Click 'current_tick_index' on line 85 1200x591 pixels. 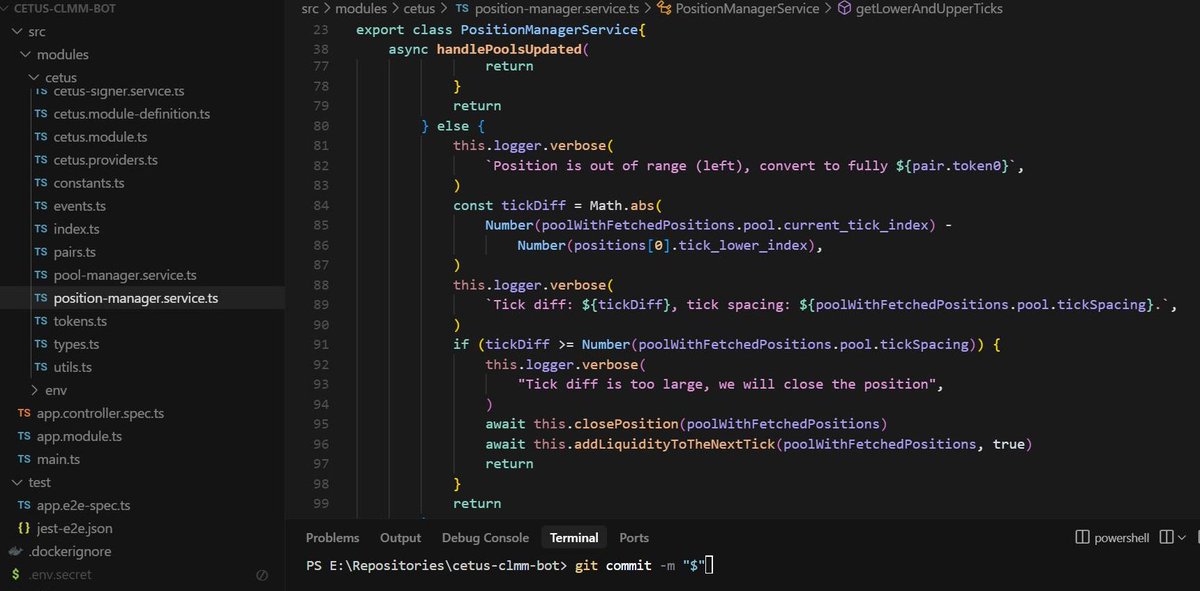[x=857, y=225]
